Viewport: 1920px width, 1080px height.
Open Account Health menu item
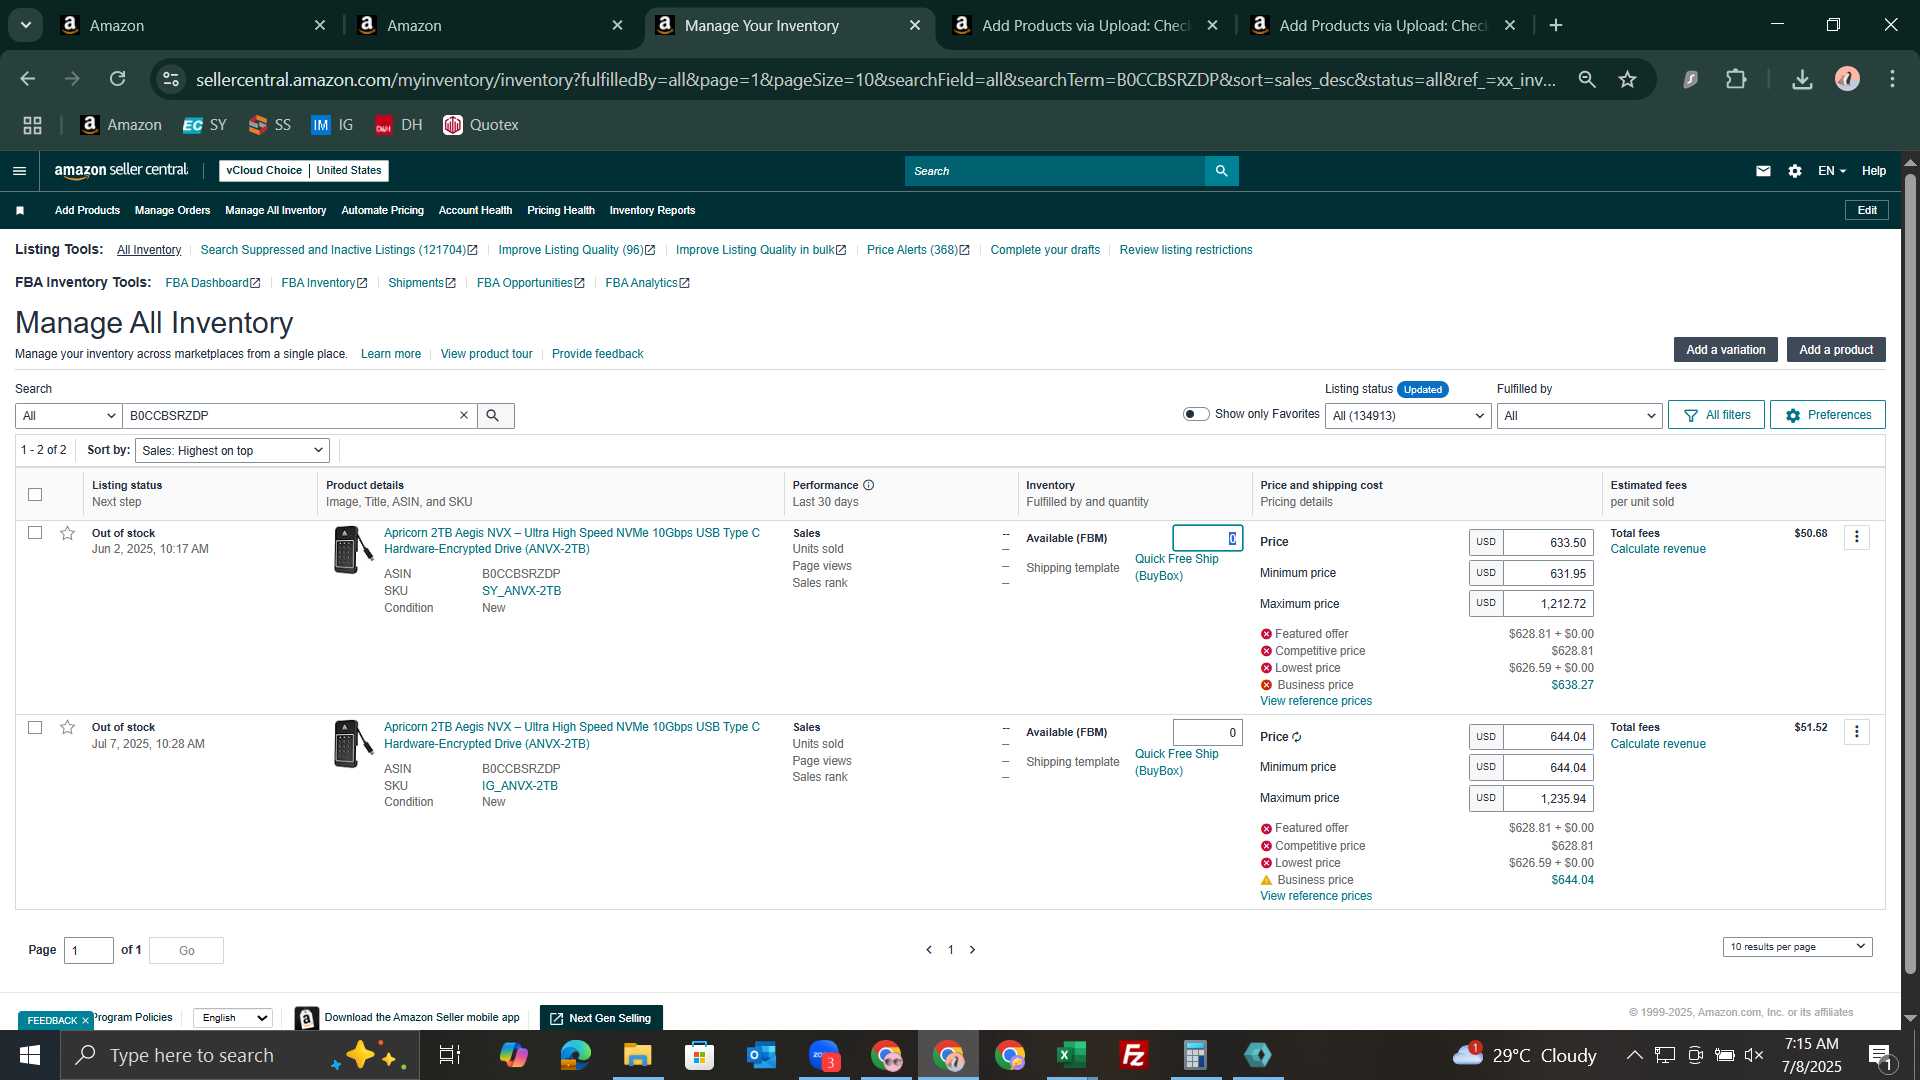click(x=475, y=210)
